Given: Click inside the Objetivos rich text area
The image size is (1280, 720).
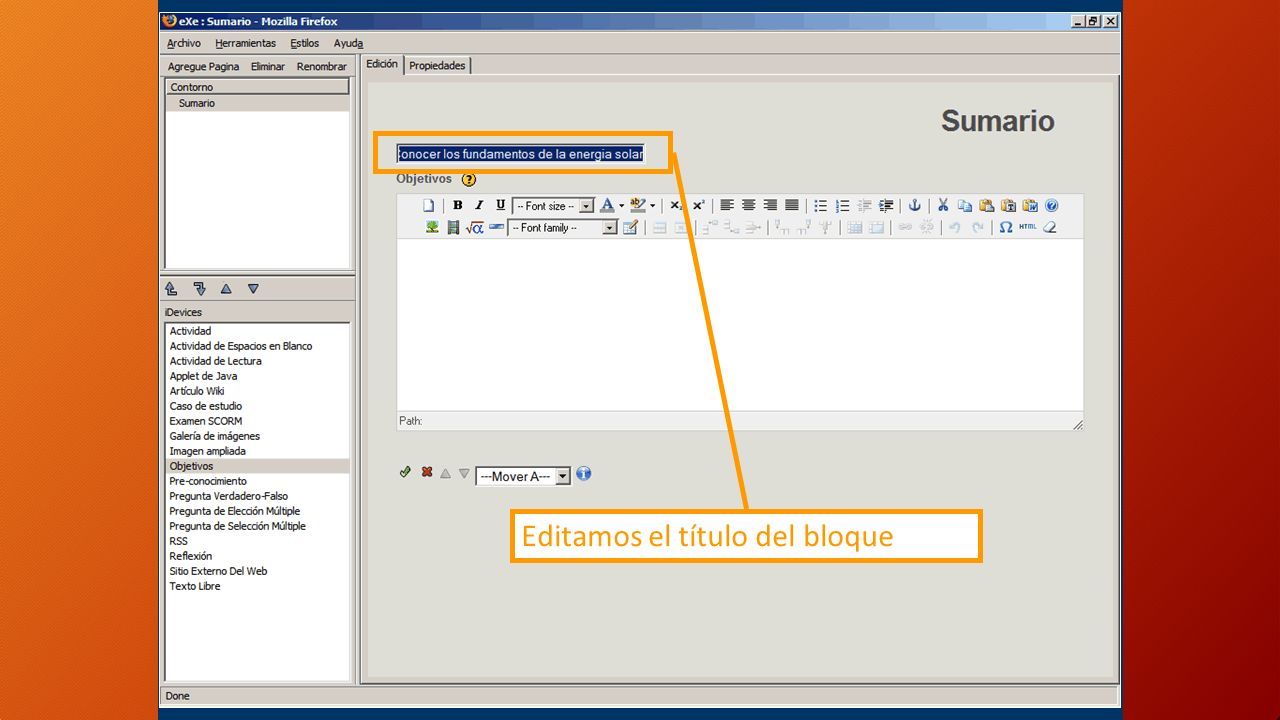Looking at the screenshot, I should click(740, 325).
